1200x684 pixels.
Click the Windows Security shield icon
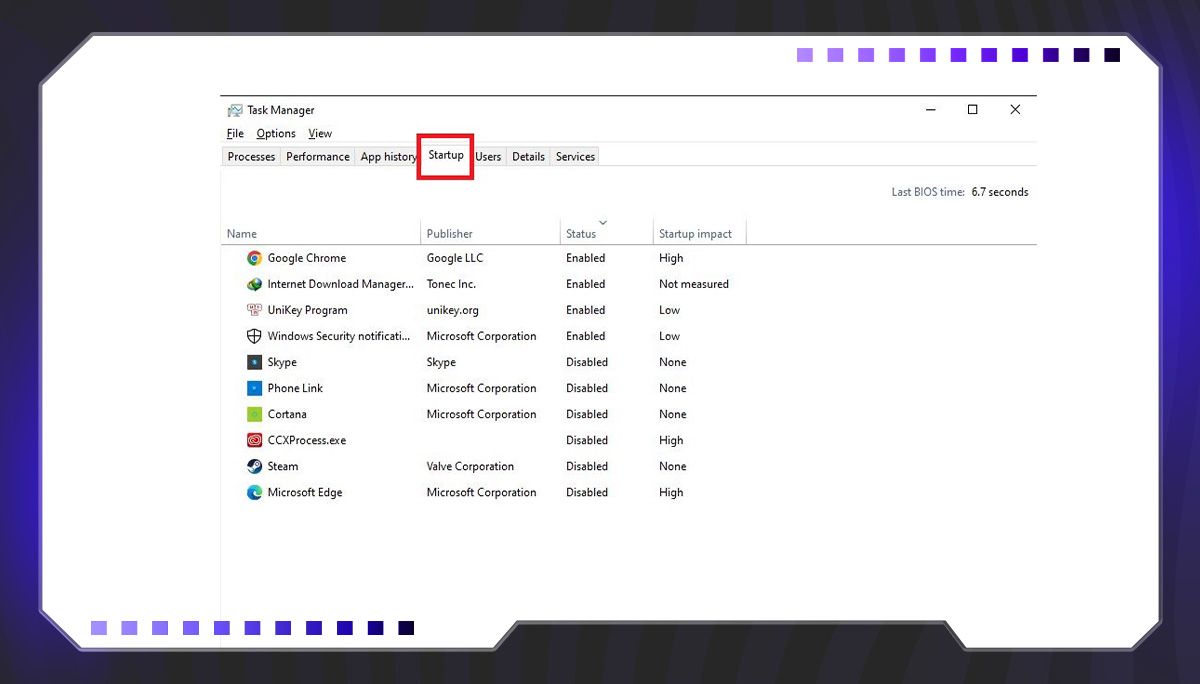tap(254, 336)
